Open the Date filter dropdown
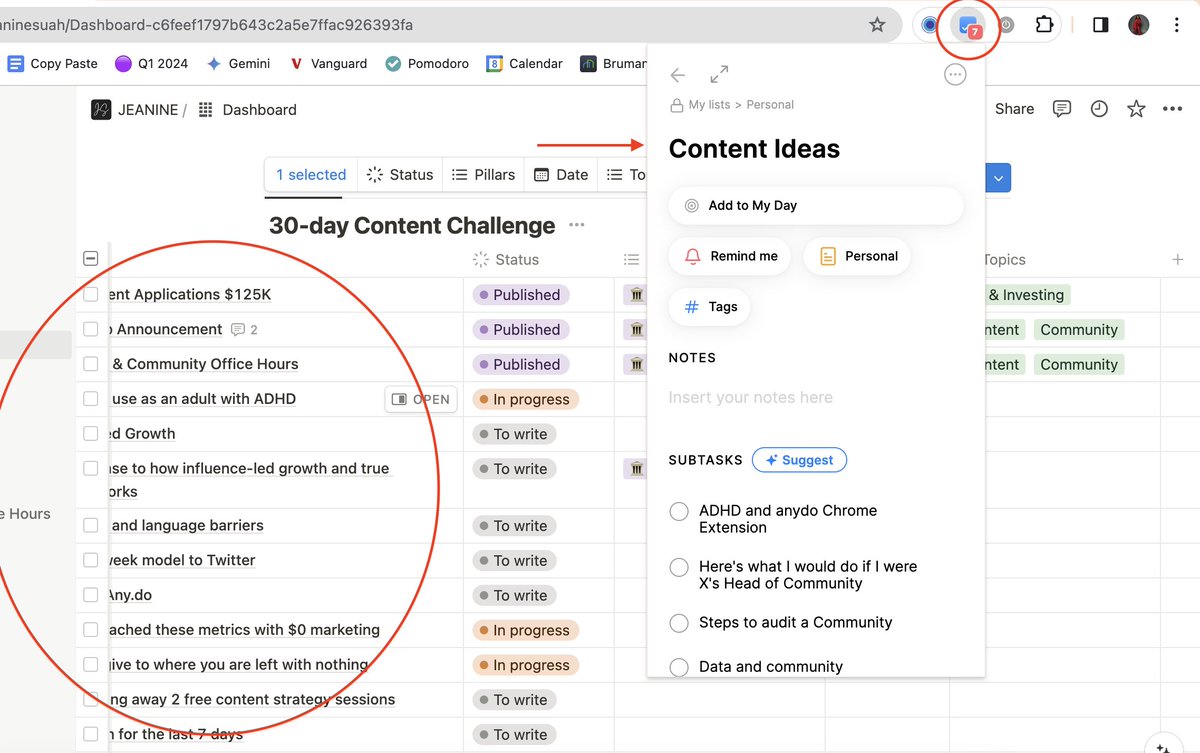Image resolution: width=1200 pixels, height=753 pixels. click(x=561, y=174)
